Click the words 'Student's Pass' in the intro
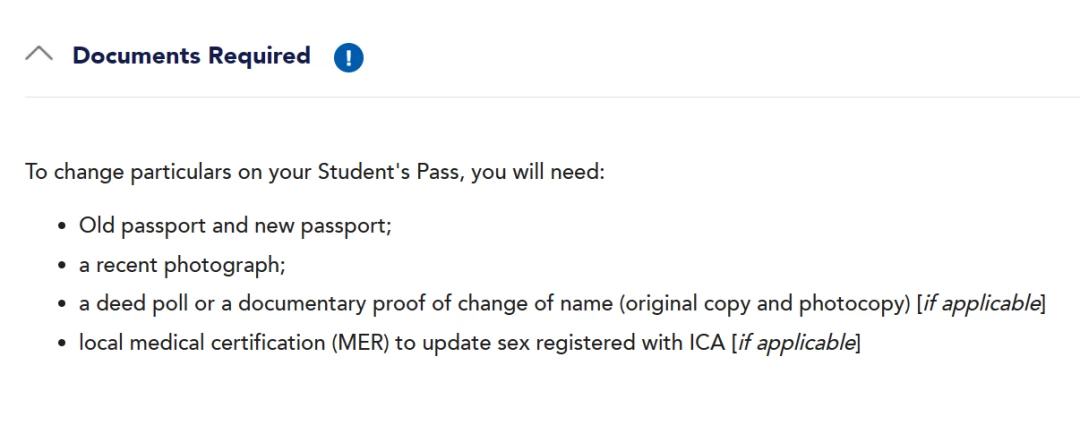This screenshot has height=425, width=1080. pyautogui.click(x=388, y=172)
